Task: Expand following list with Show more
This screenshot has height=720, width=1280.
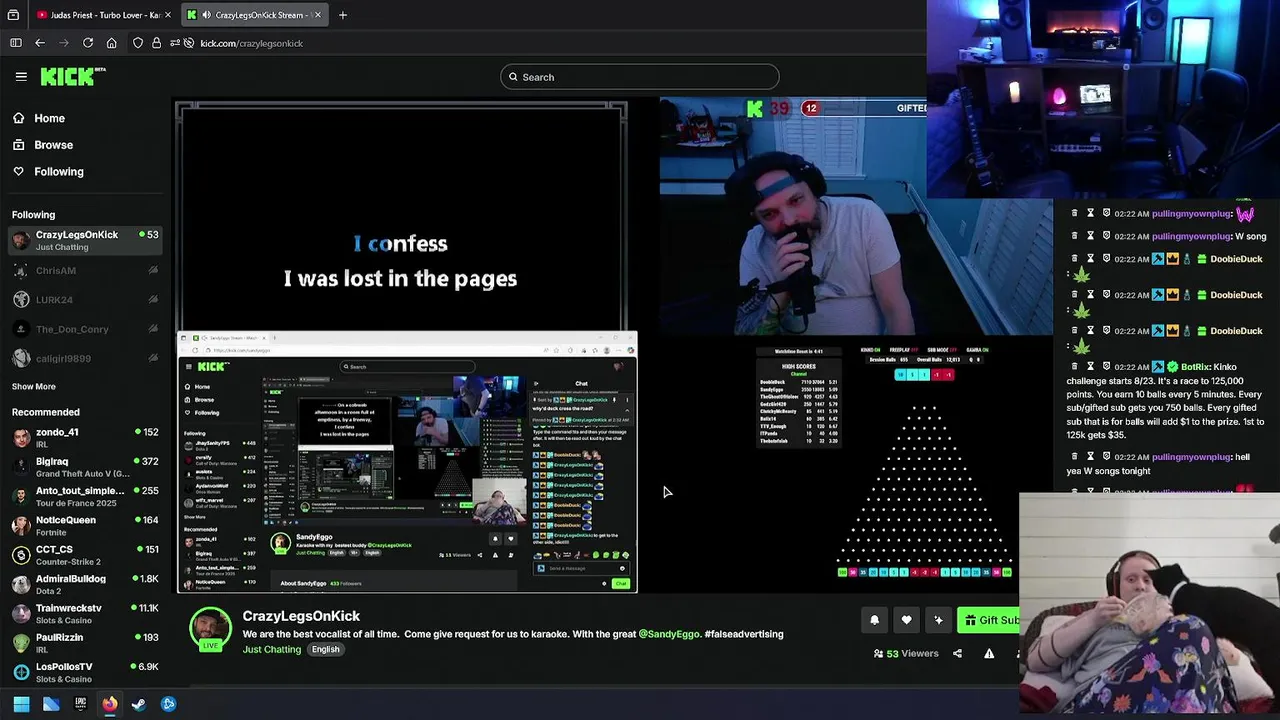Action: (x=34, y=386)
